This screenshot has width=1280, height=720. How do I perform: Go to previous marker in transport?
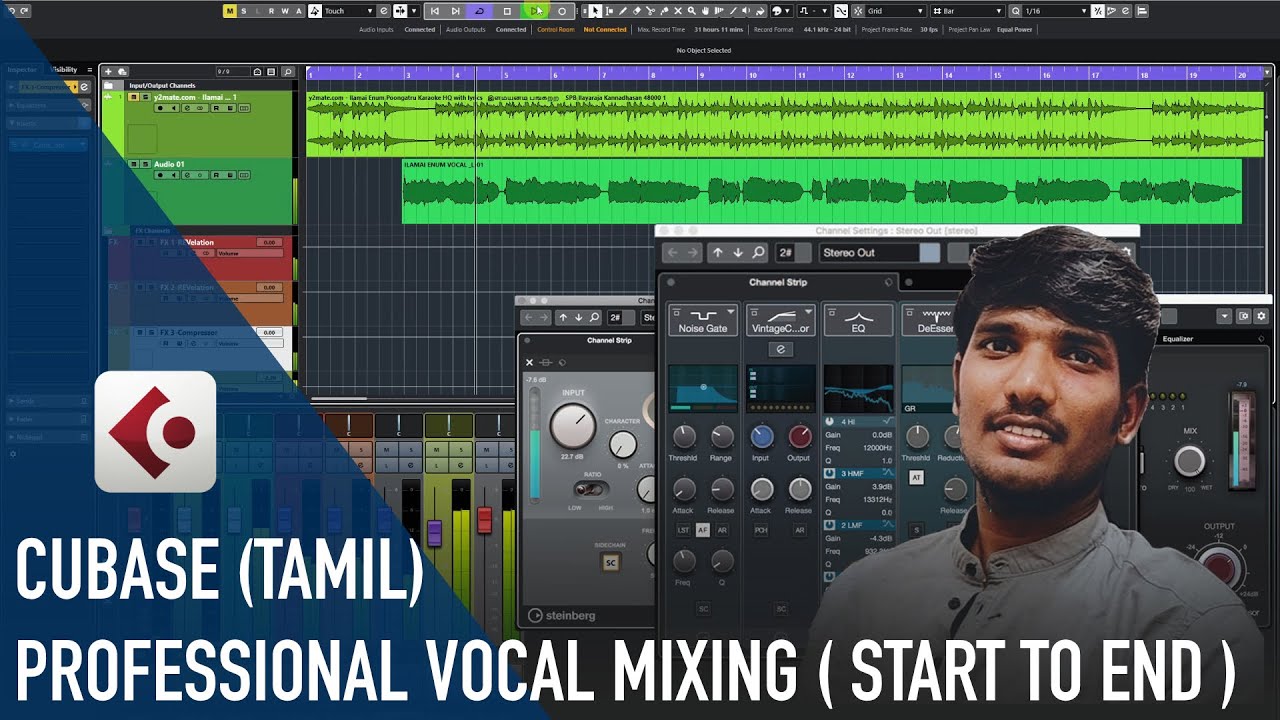coord(434,11)
